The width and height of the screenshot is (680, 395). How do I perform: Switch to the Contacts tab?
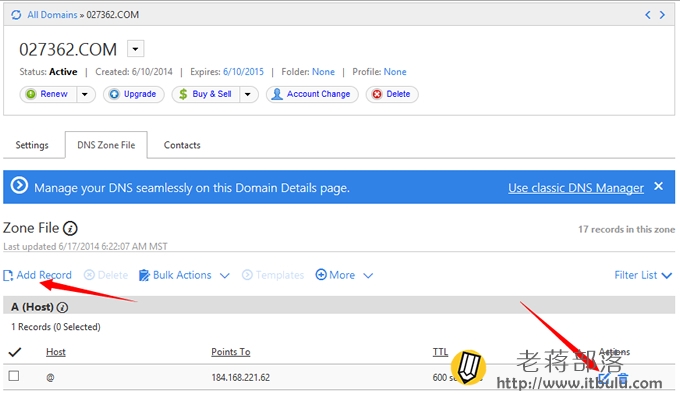click(x=182, y=145)
